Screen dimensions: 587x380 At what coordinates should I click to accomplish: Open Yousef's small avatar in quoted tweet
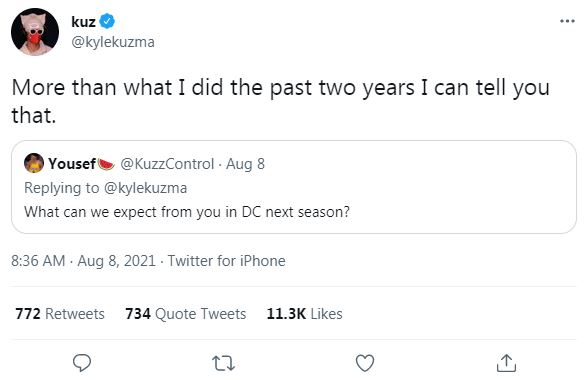tap(34, 163)
